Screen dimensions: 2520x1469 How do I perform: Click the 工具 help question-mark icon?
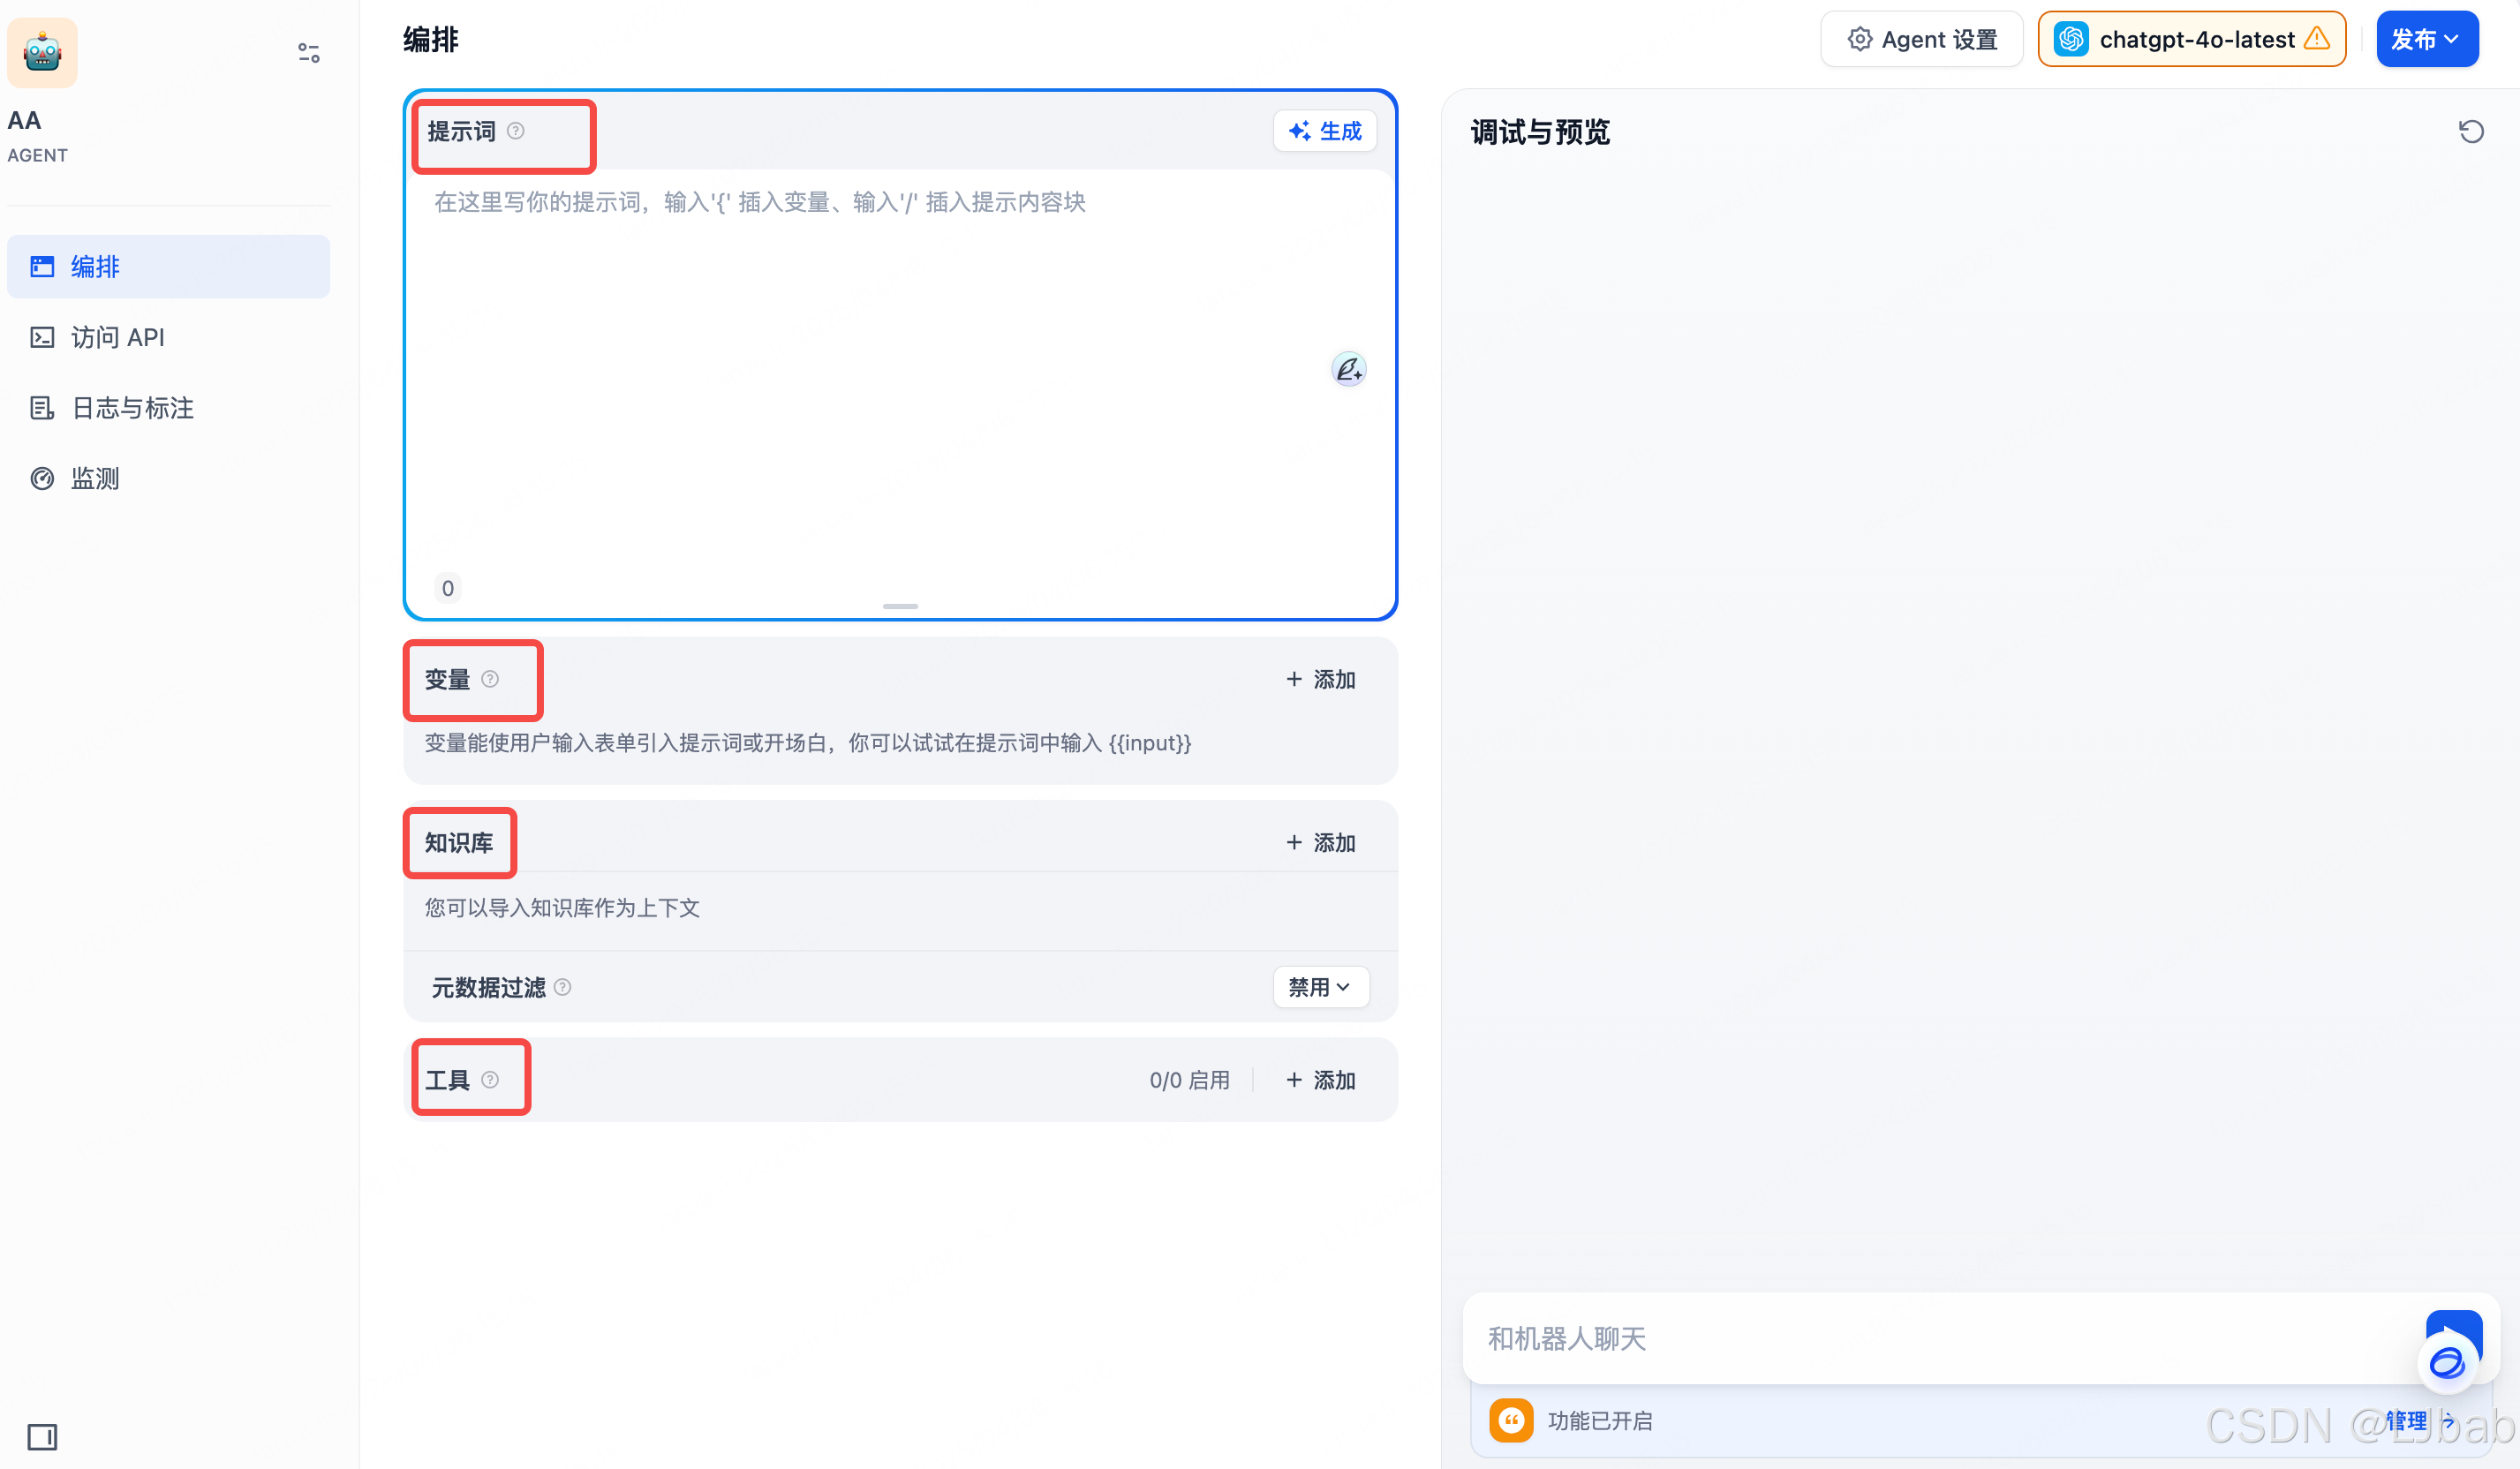pos(490,1080)
